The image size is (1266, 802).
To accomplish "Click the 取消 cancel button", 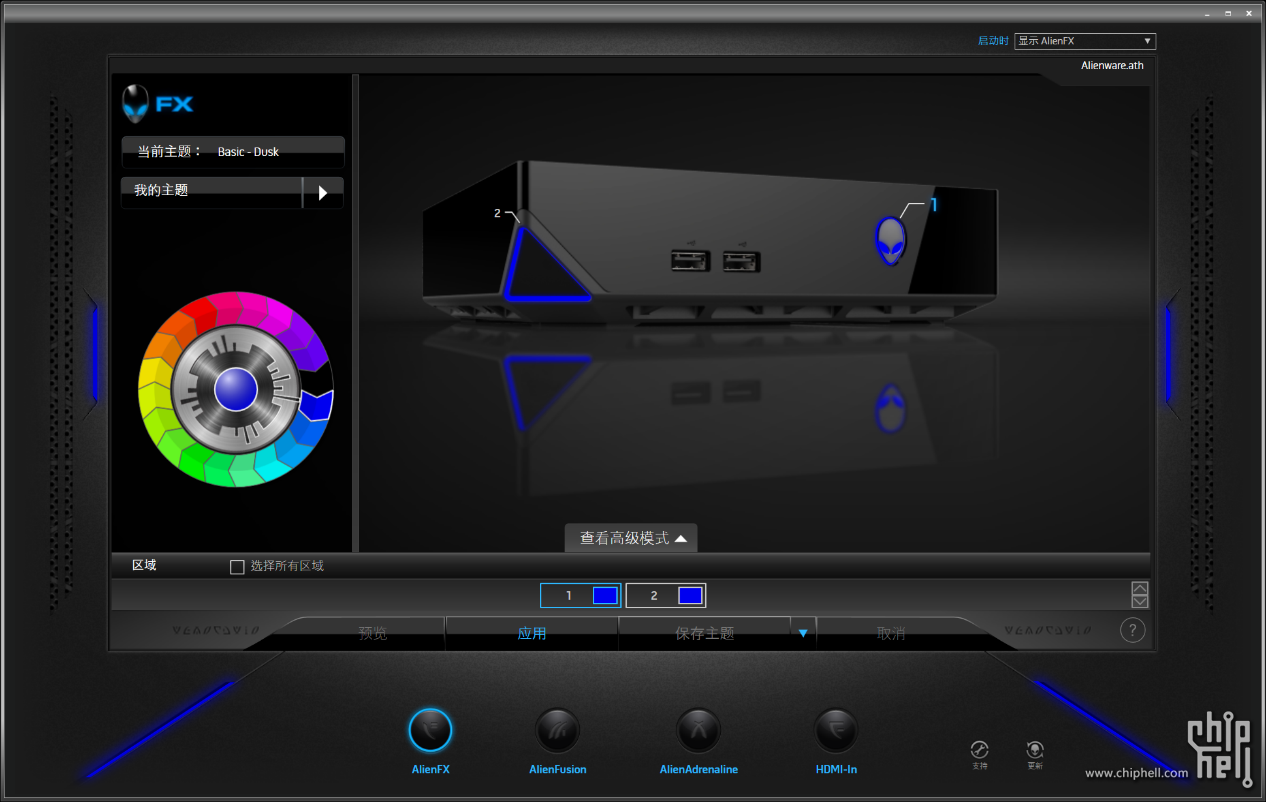I will tap(891, 633).
